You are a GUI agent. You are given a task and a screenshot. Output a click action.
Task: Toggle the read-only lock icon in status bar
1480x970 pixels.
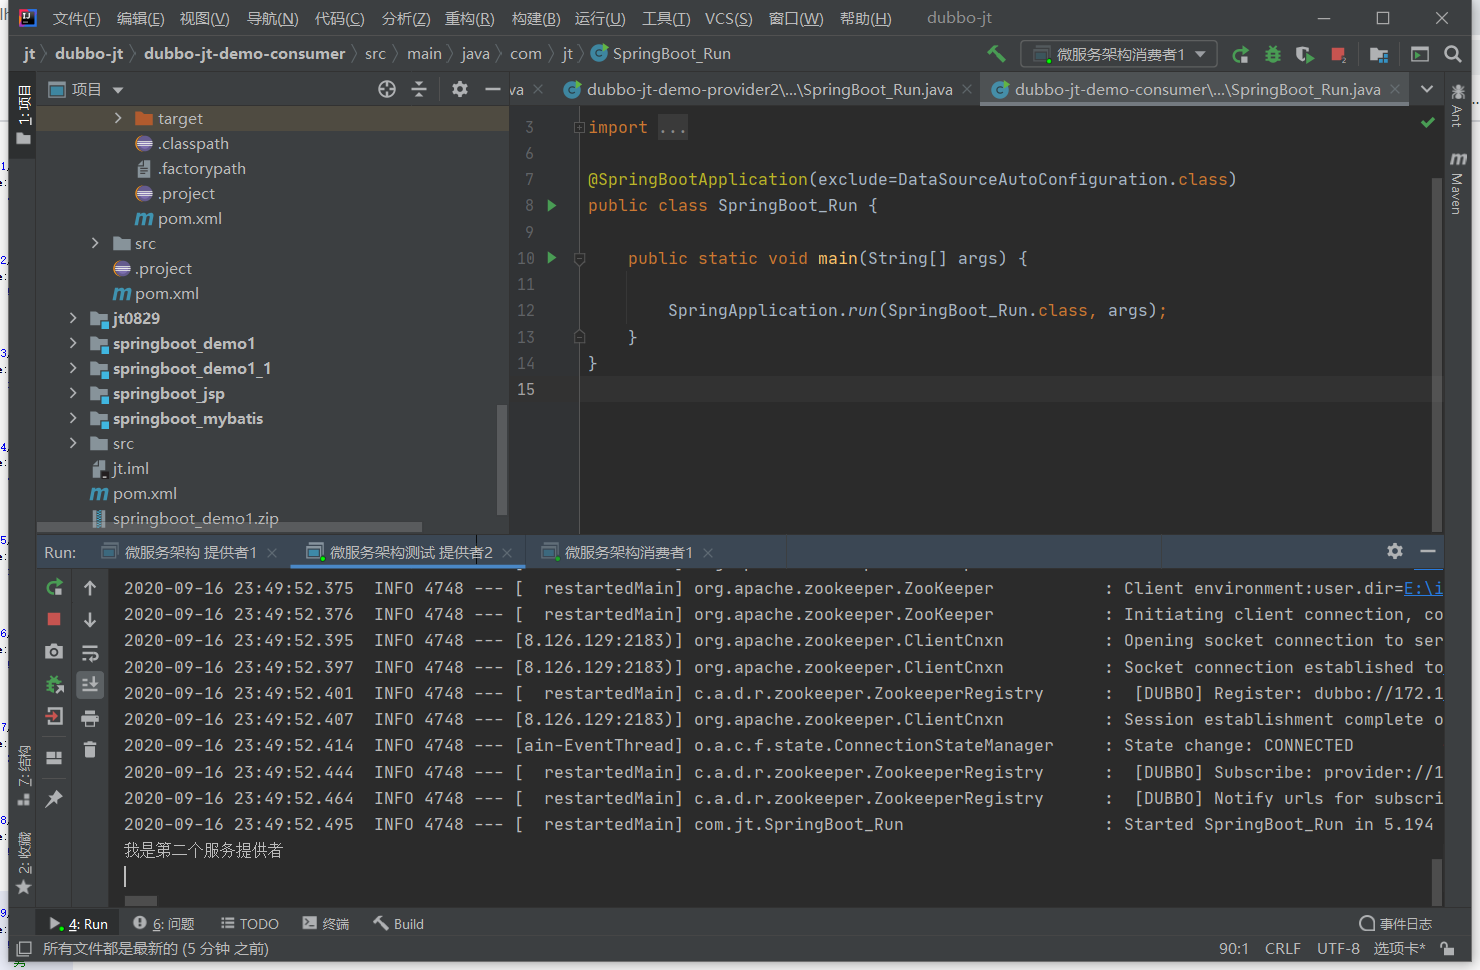click(1447, 948)
